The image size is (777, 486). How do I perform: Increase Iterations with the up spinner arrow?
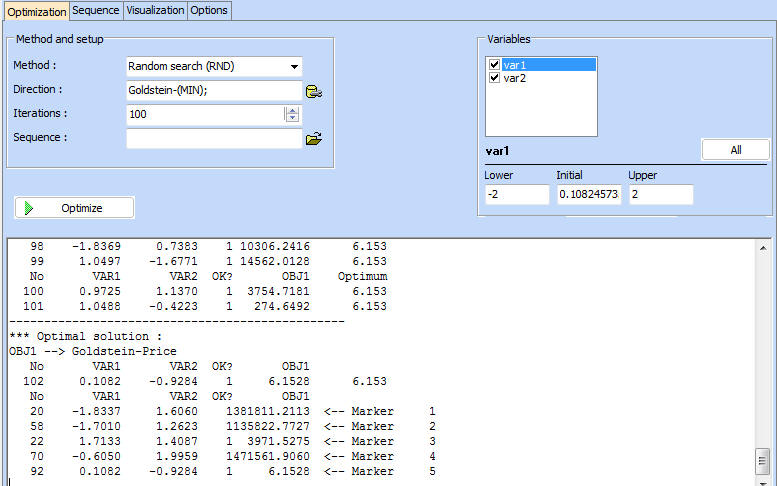coord(292,110)
